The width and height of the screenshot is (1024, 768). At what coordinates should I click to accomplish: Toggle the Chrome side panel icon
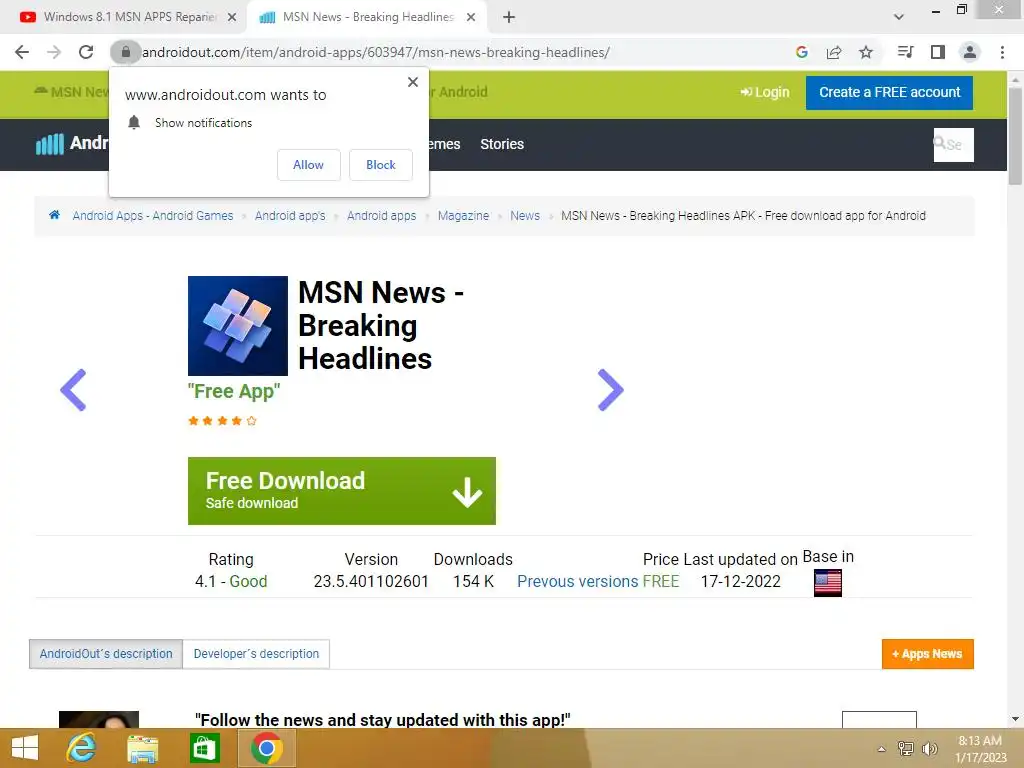click(x=938, y=52)
